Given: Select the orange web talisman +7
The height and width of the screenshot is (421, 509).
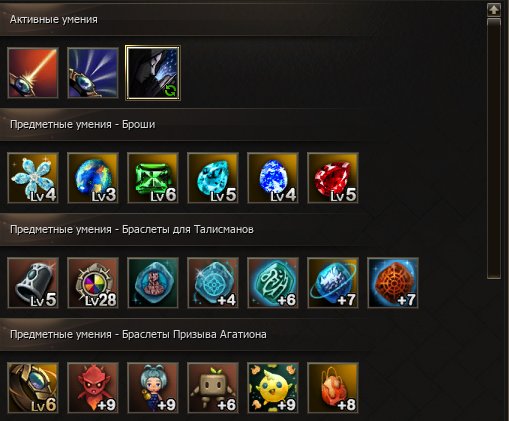Looking at the screenshot, I should pos(393,283).
